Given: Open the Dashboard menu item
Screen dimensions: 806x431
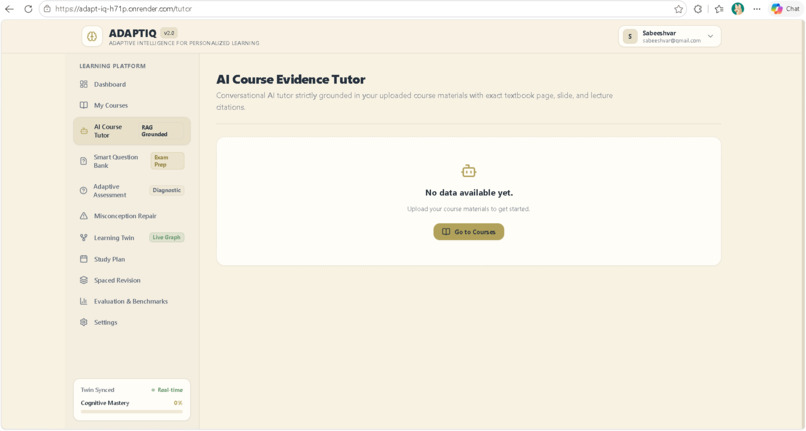Looking at the screenshot, I should click(132, 84).
